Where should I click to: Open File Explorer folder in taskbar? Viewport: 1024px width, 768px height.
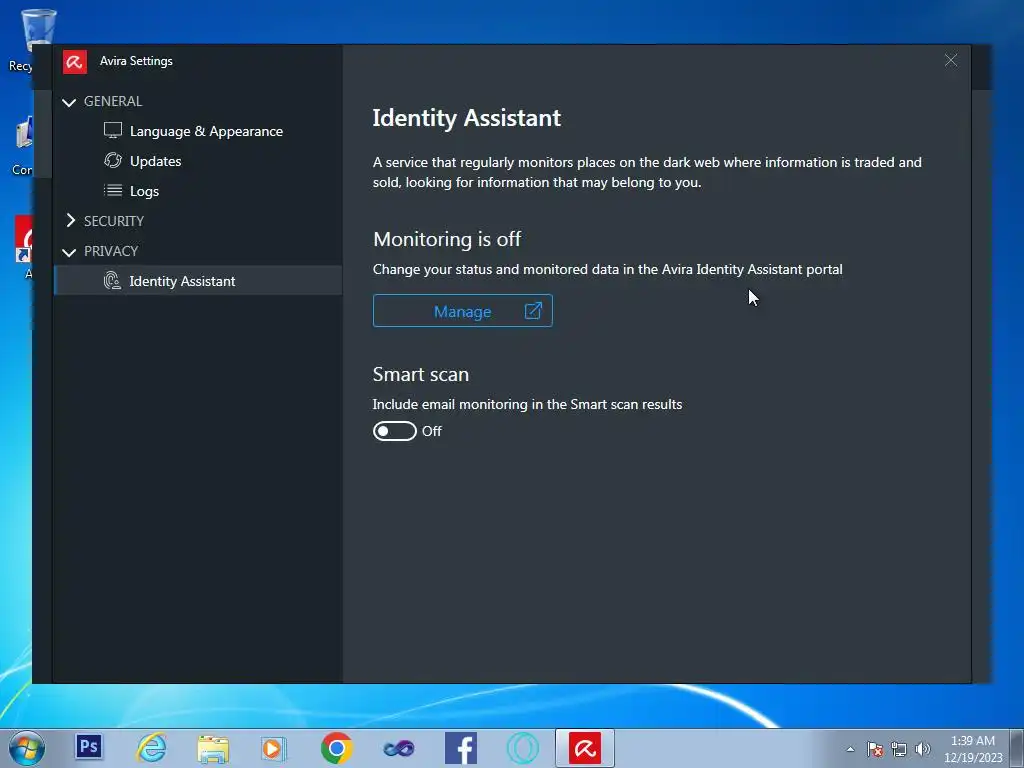coord(213,748)
